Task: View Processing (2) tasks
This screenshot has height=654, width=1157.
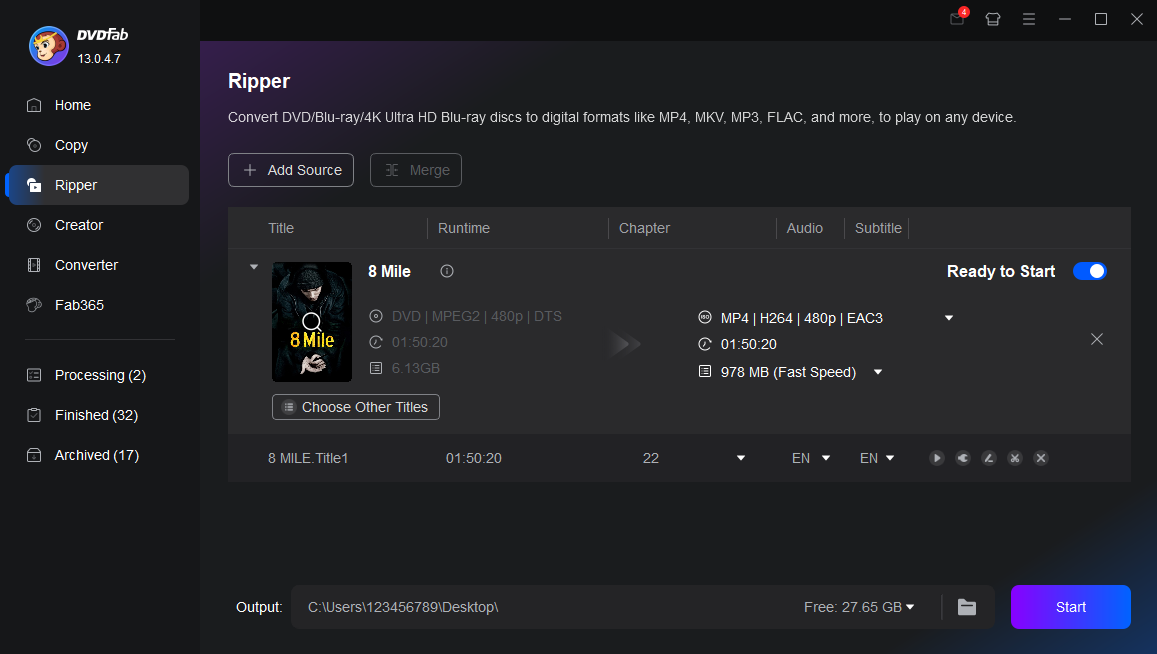Action: pyautogui.click(x=97, y=375)
